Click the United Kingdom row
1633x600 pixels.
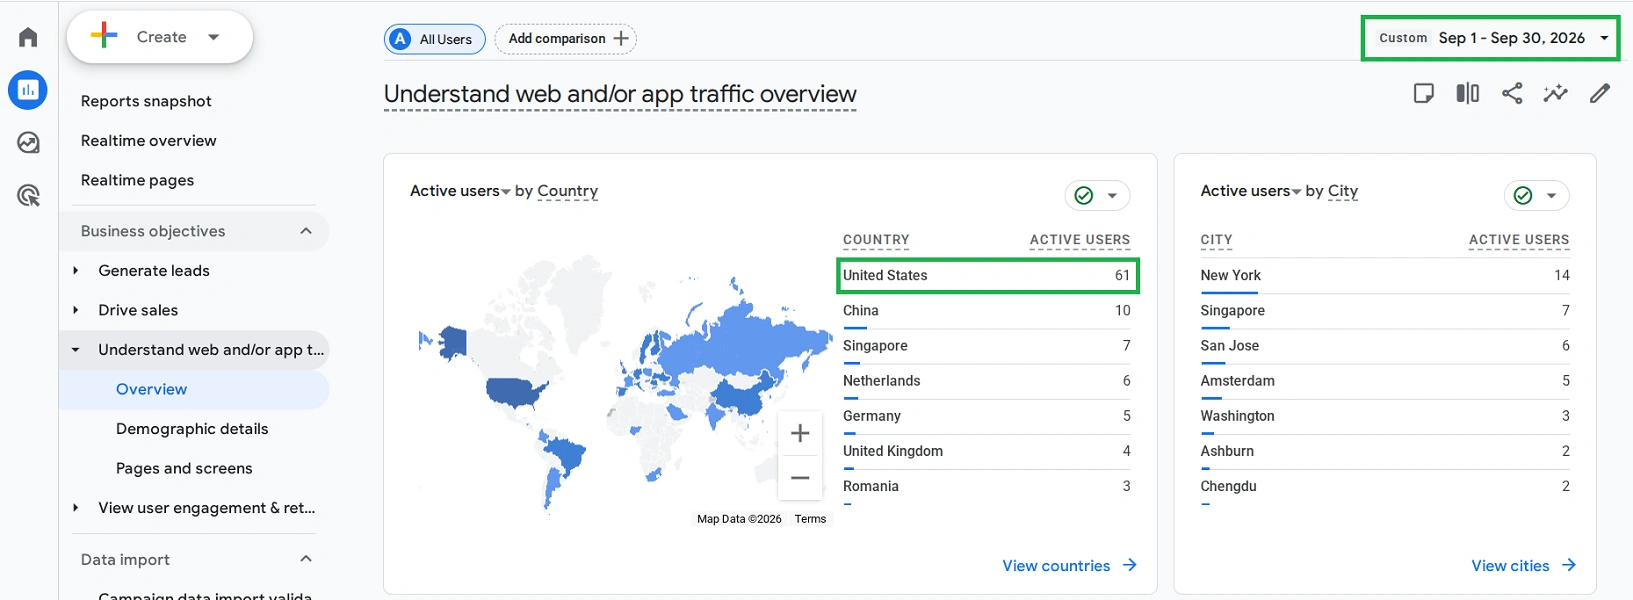(987, 451)
